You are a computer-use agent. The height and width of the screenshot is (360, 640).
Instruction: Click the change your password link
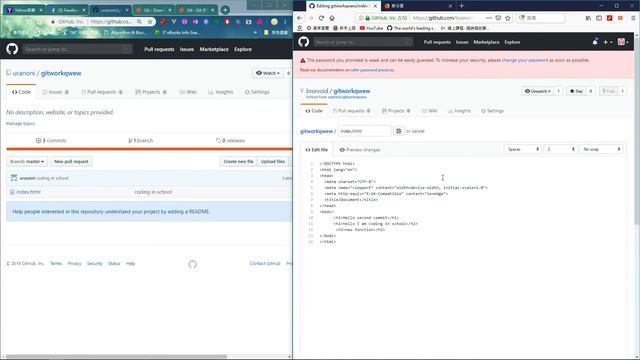coord(525,60)
